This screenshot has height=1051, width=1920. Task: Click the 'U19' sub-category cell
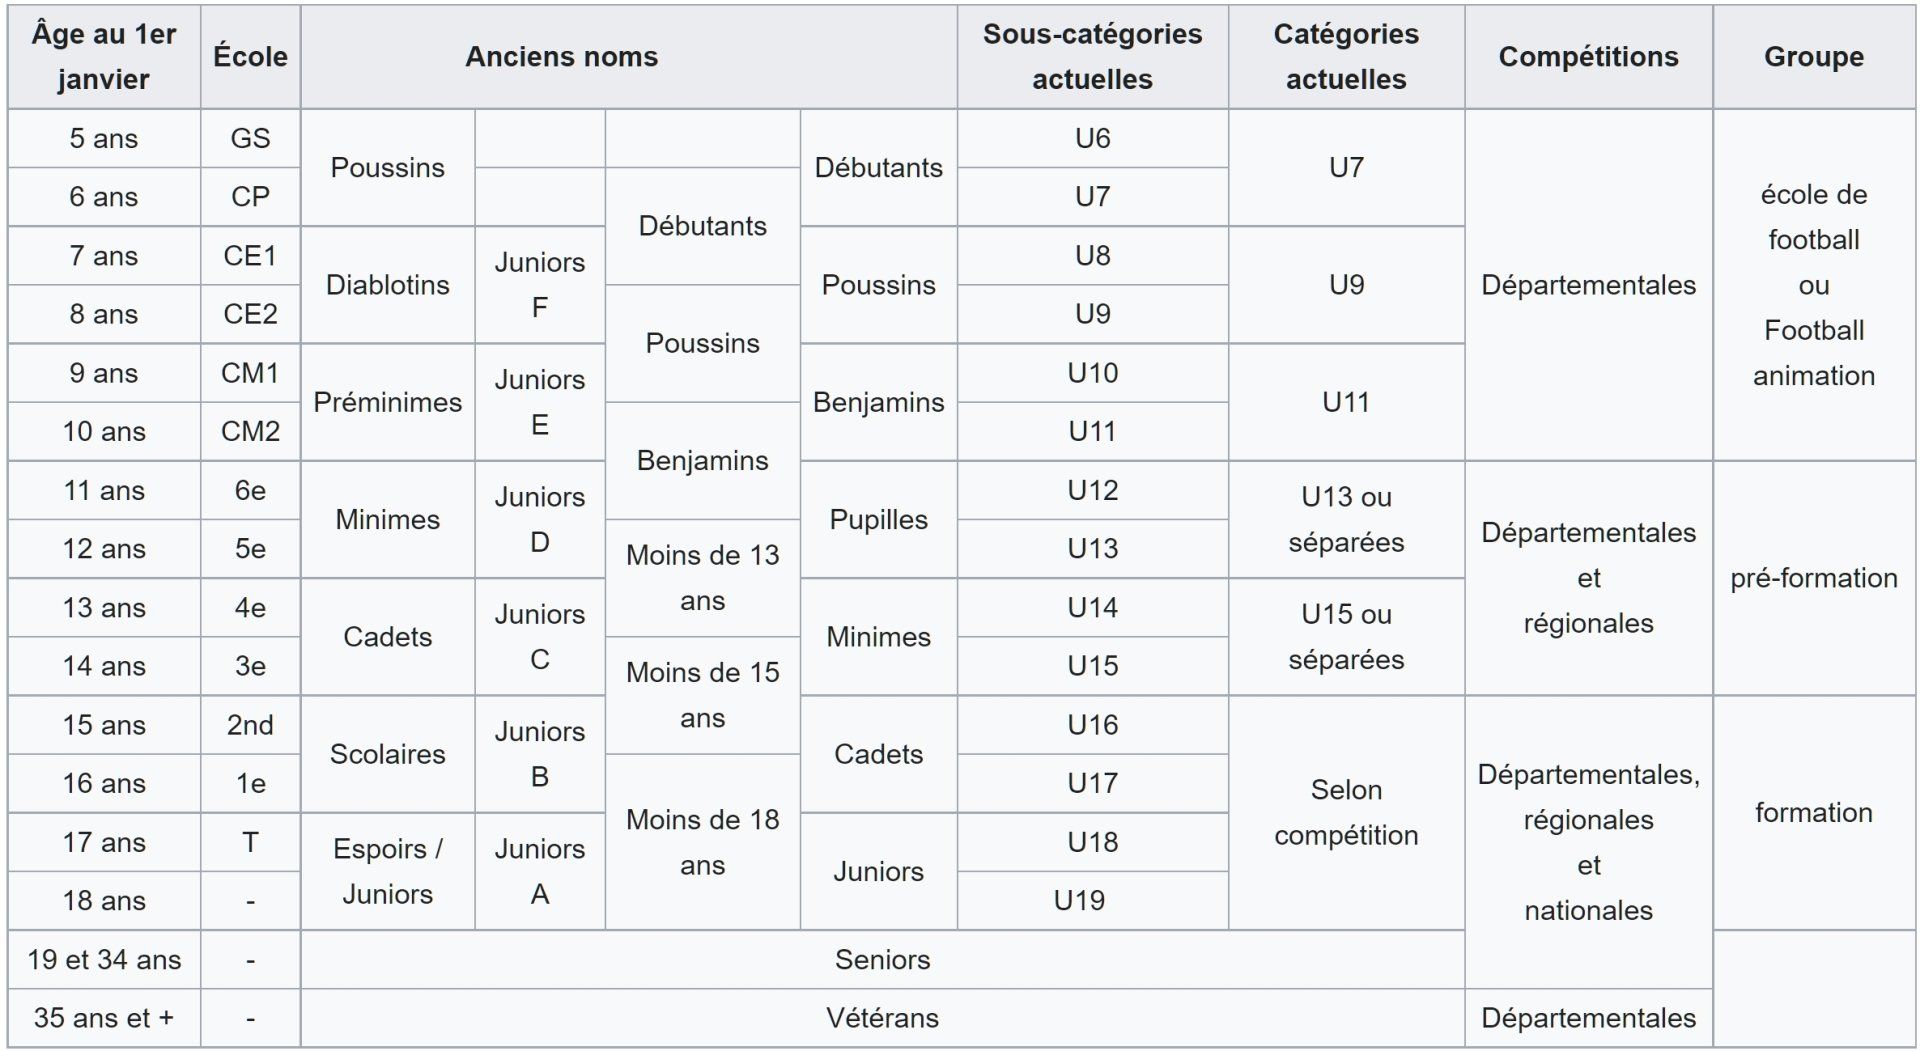tap(1092, 901)
